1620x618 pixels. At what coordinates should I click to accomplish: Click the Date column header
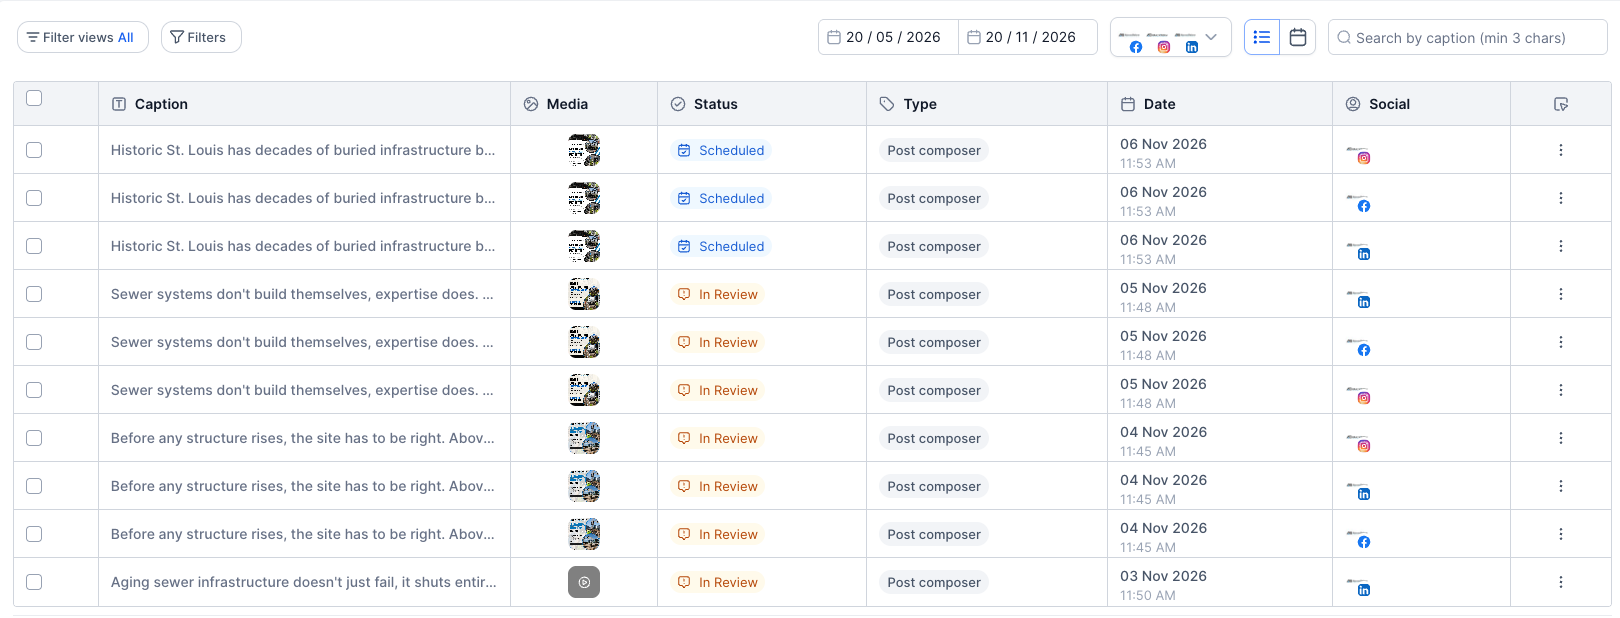pyautogui.click(x=1220, y=104)
